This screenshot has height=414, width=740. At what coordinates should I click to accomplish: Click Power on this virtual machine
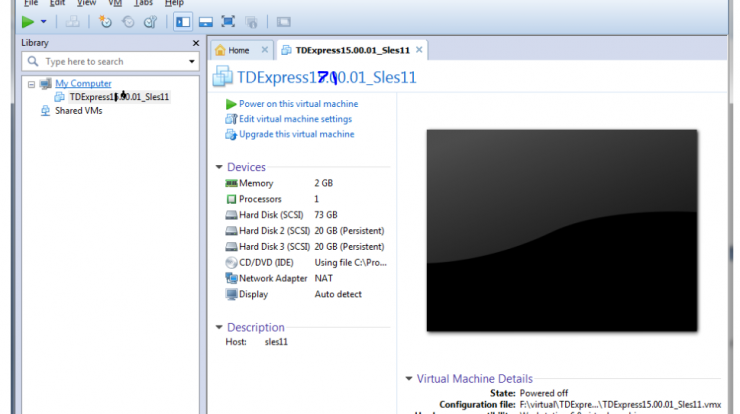click(298, 104)
